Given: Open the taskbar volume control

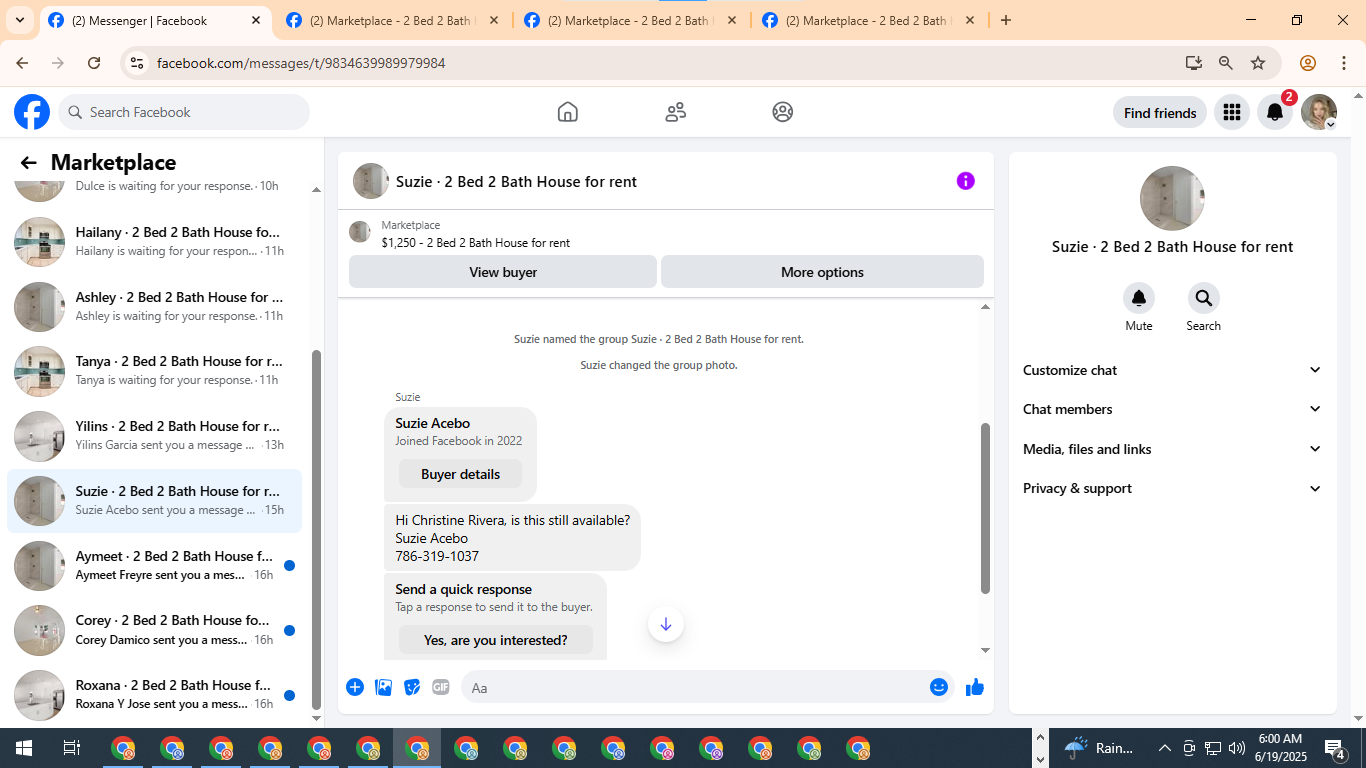Looking at the screenshot, I should [1237, 748].
